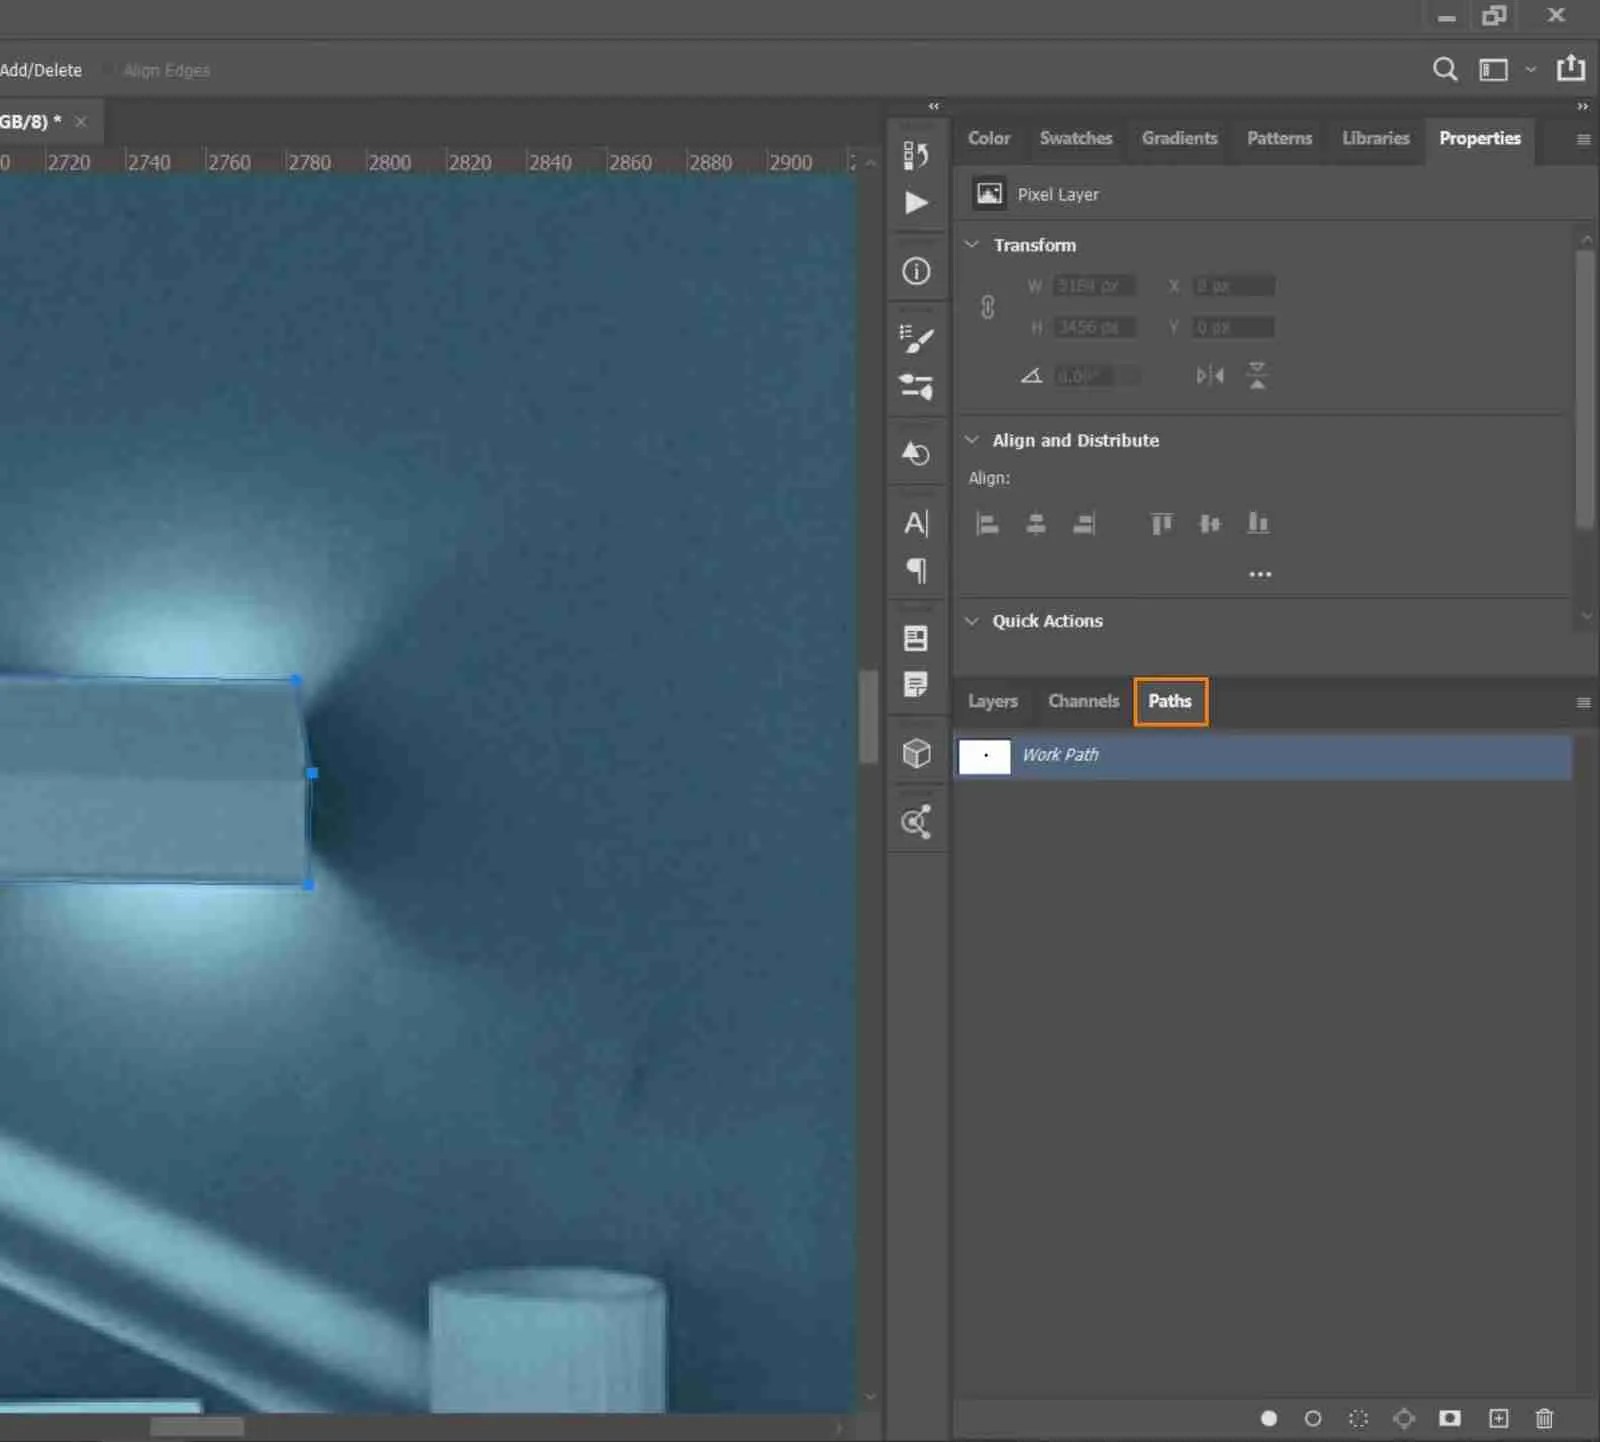This screenshot has height=1442, width=1600.
Task: Click the search magnifier icon
Action: pyautogui.click(x=1445, y=69)
